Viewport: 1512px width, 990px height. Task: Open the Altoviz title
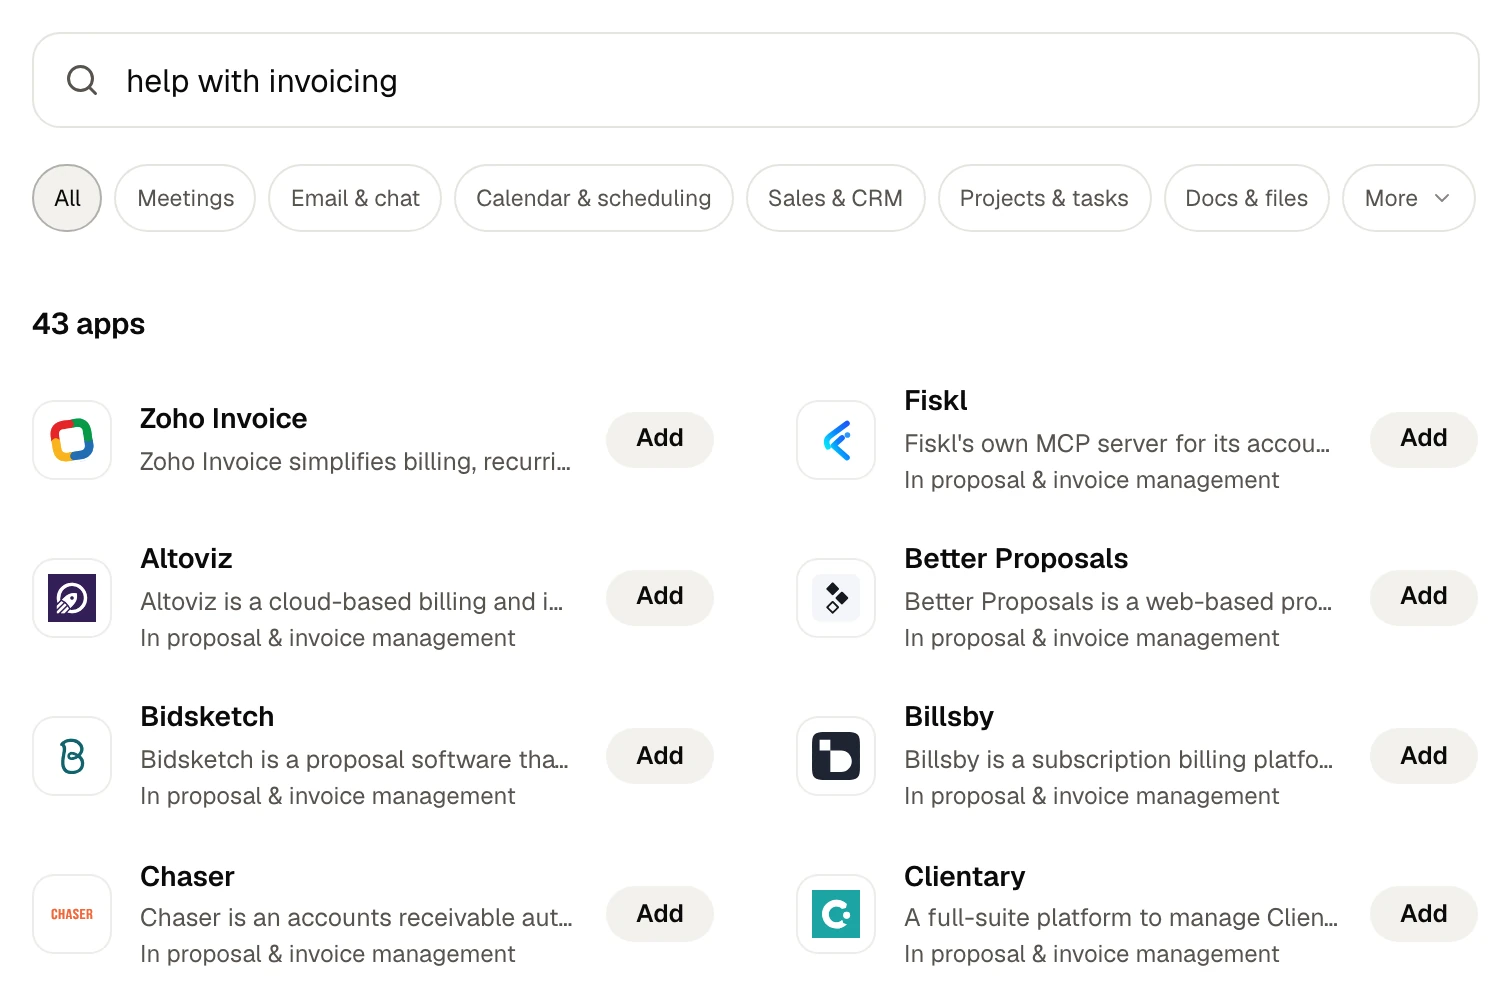(x=187, y=558)
